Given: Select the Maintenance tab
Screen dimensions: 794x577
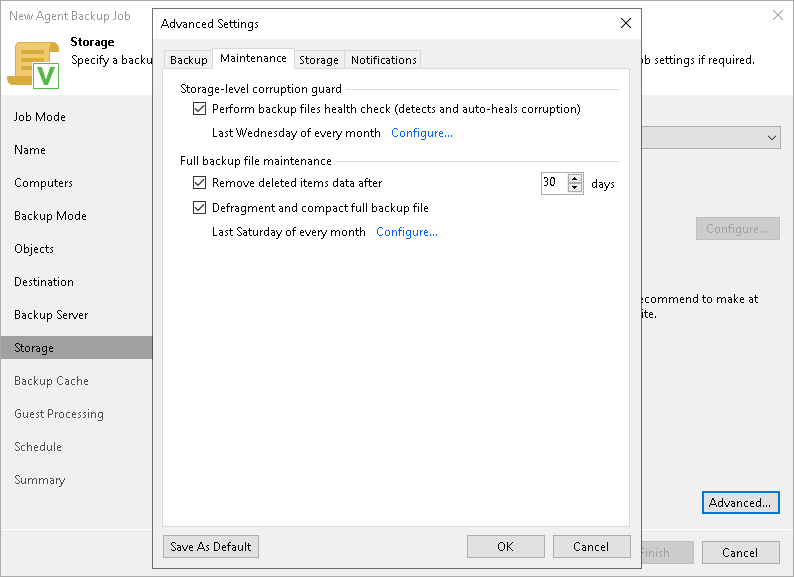Looking at the screenshot, I should pyautogui.click(x=253, y=58).
